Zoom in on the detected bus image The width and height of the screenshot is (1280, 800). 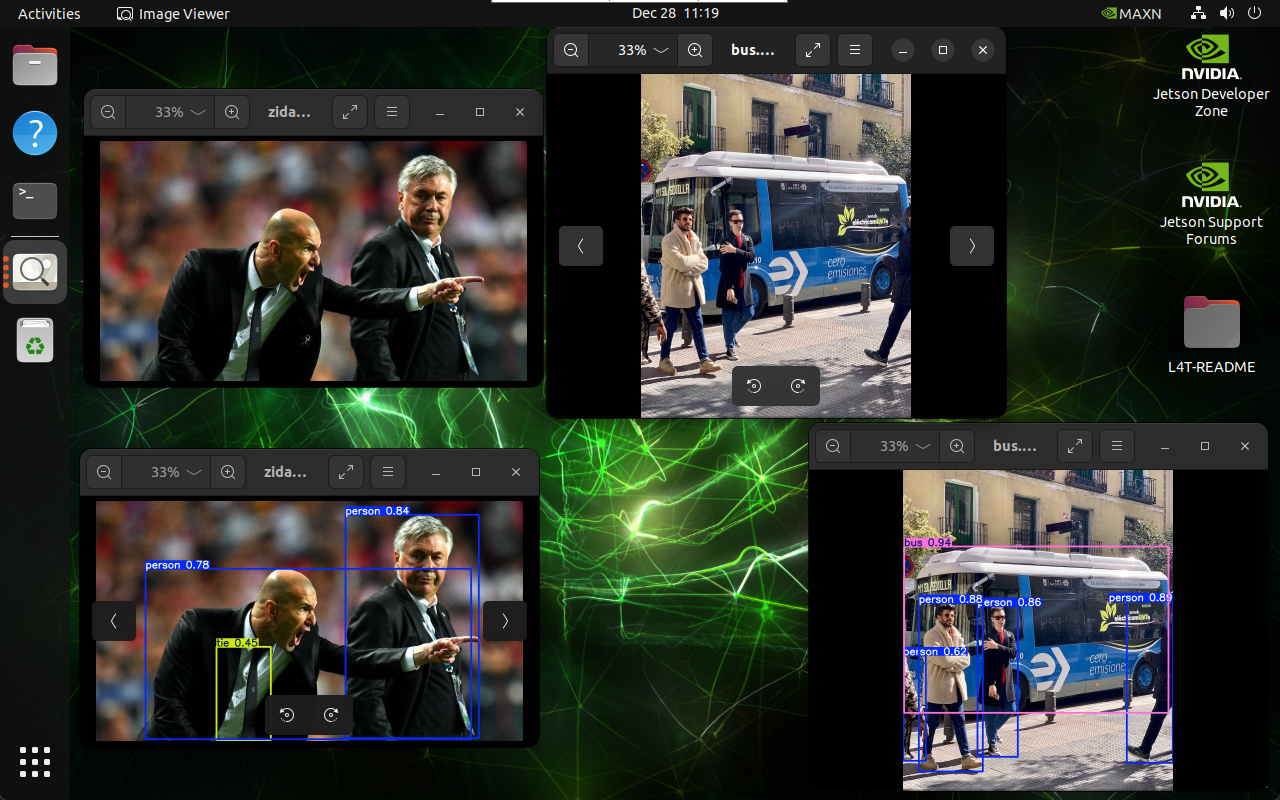coord(957,446)
